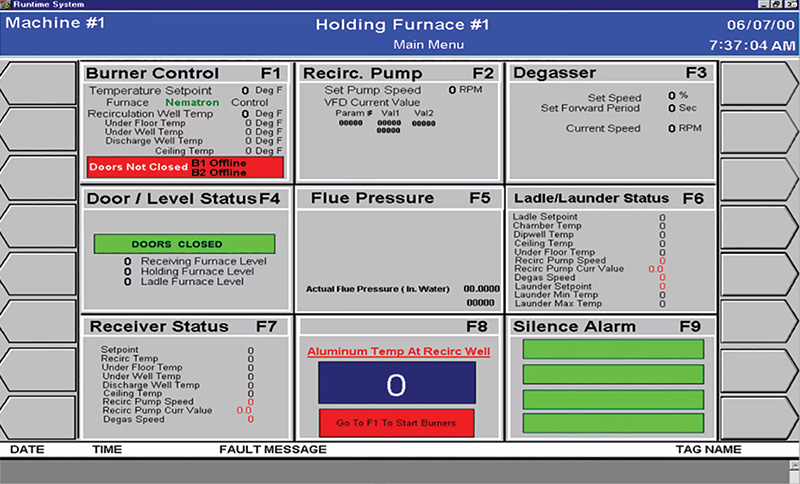Open the Burner Control F1 panel
800x484 pixels.
tap(186, 73)
